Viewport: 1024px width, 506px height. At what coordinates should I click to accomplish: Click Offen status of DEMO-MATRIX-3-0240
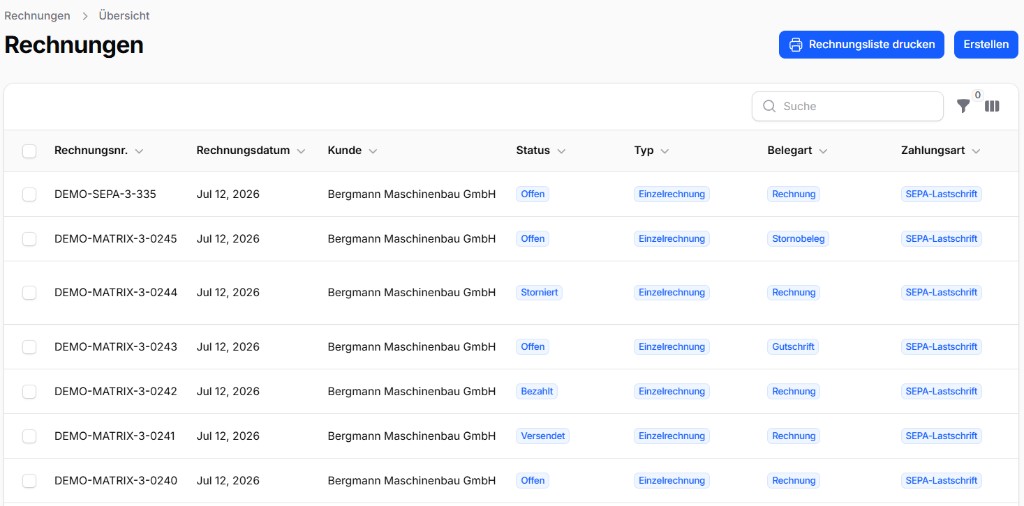coord(533,481)
